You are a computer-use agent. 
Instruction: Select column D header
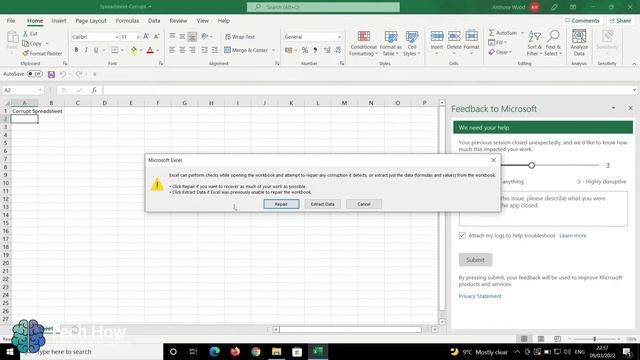(104, 103)
